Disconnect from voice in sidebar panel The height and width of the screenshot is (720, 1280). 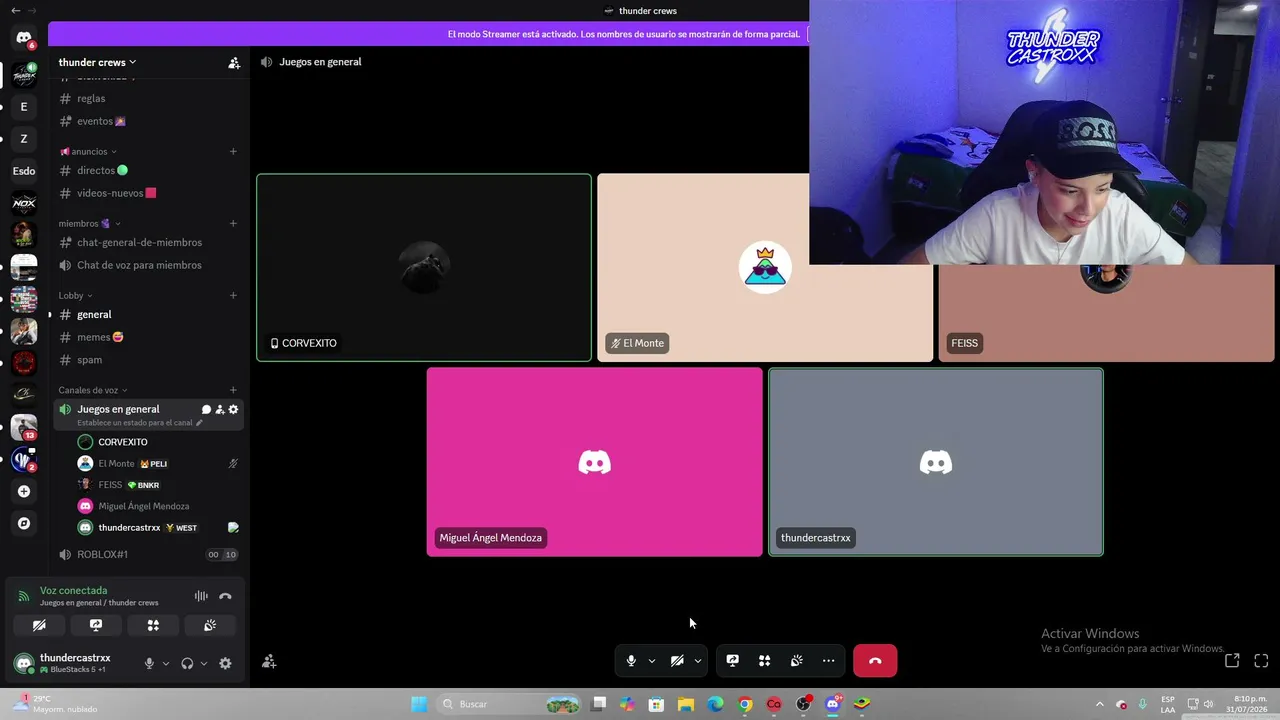pos(225,596)
